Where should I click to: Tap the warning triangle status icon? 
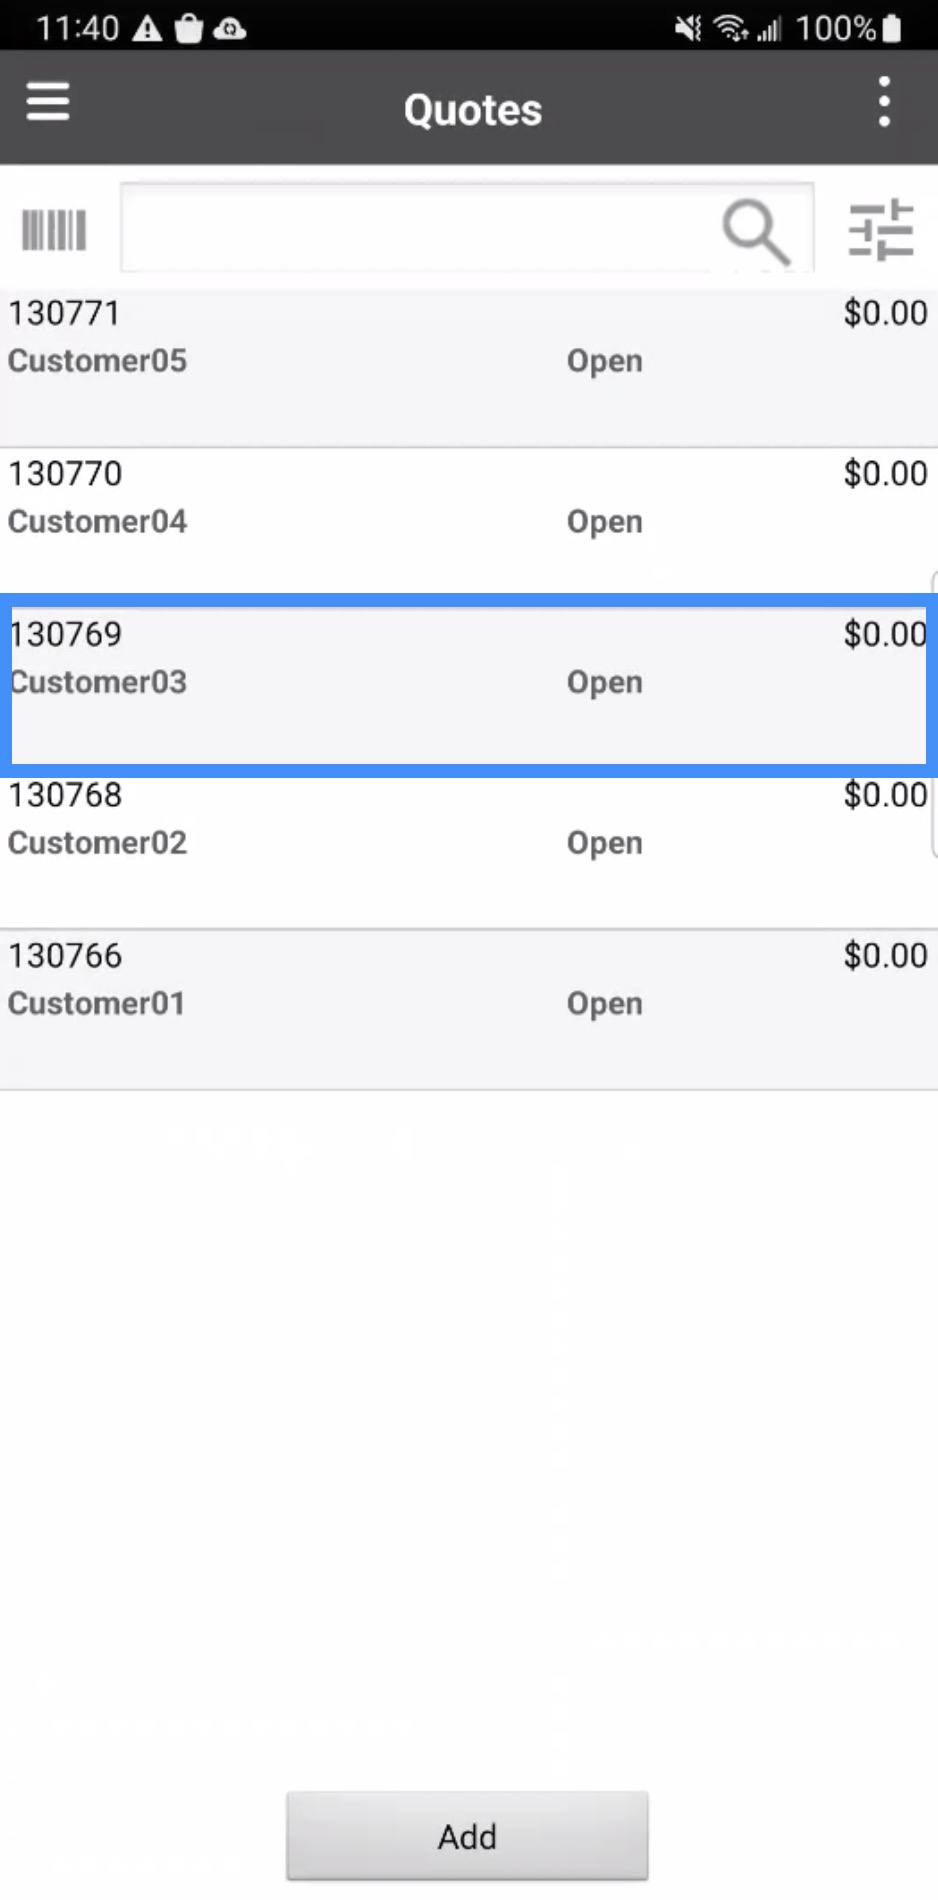click(x=148, y=28)
